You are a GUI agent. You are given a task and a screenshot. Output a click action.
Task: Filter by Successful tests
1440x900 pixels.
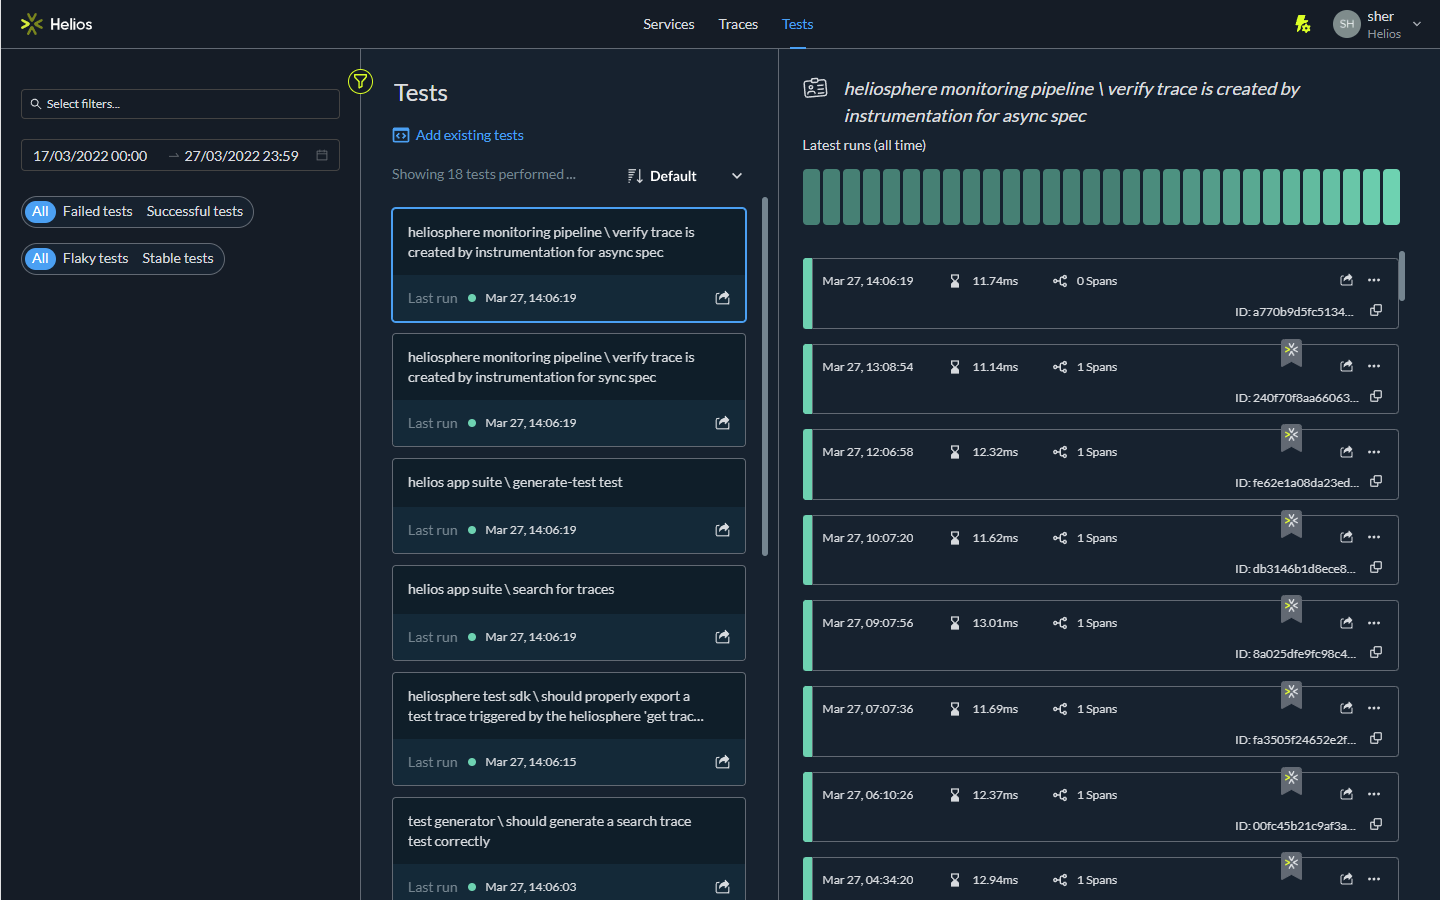[194, 212]
